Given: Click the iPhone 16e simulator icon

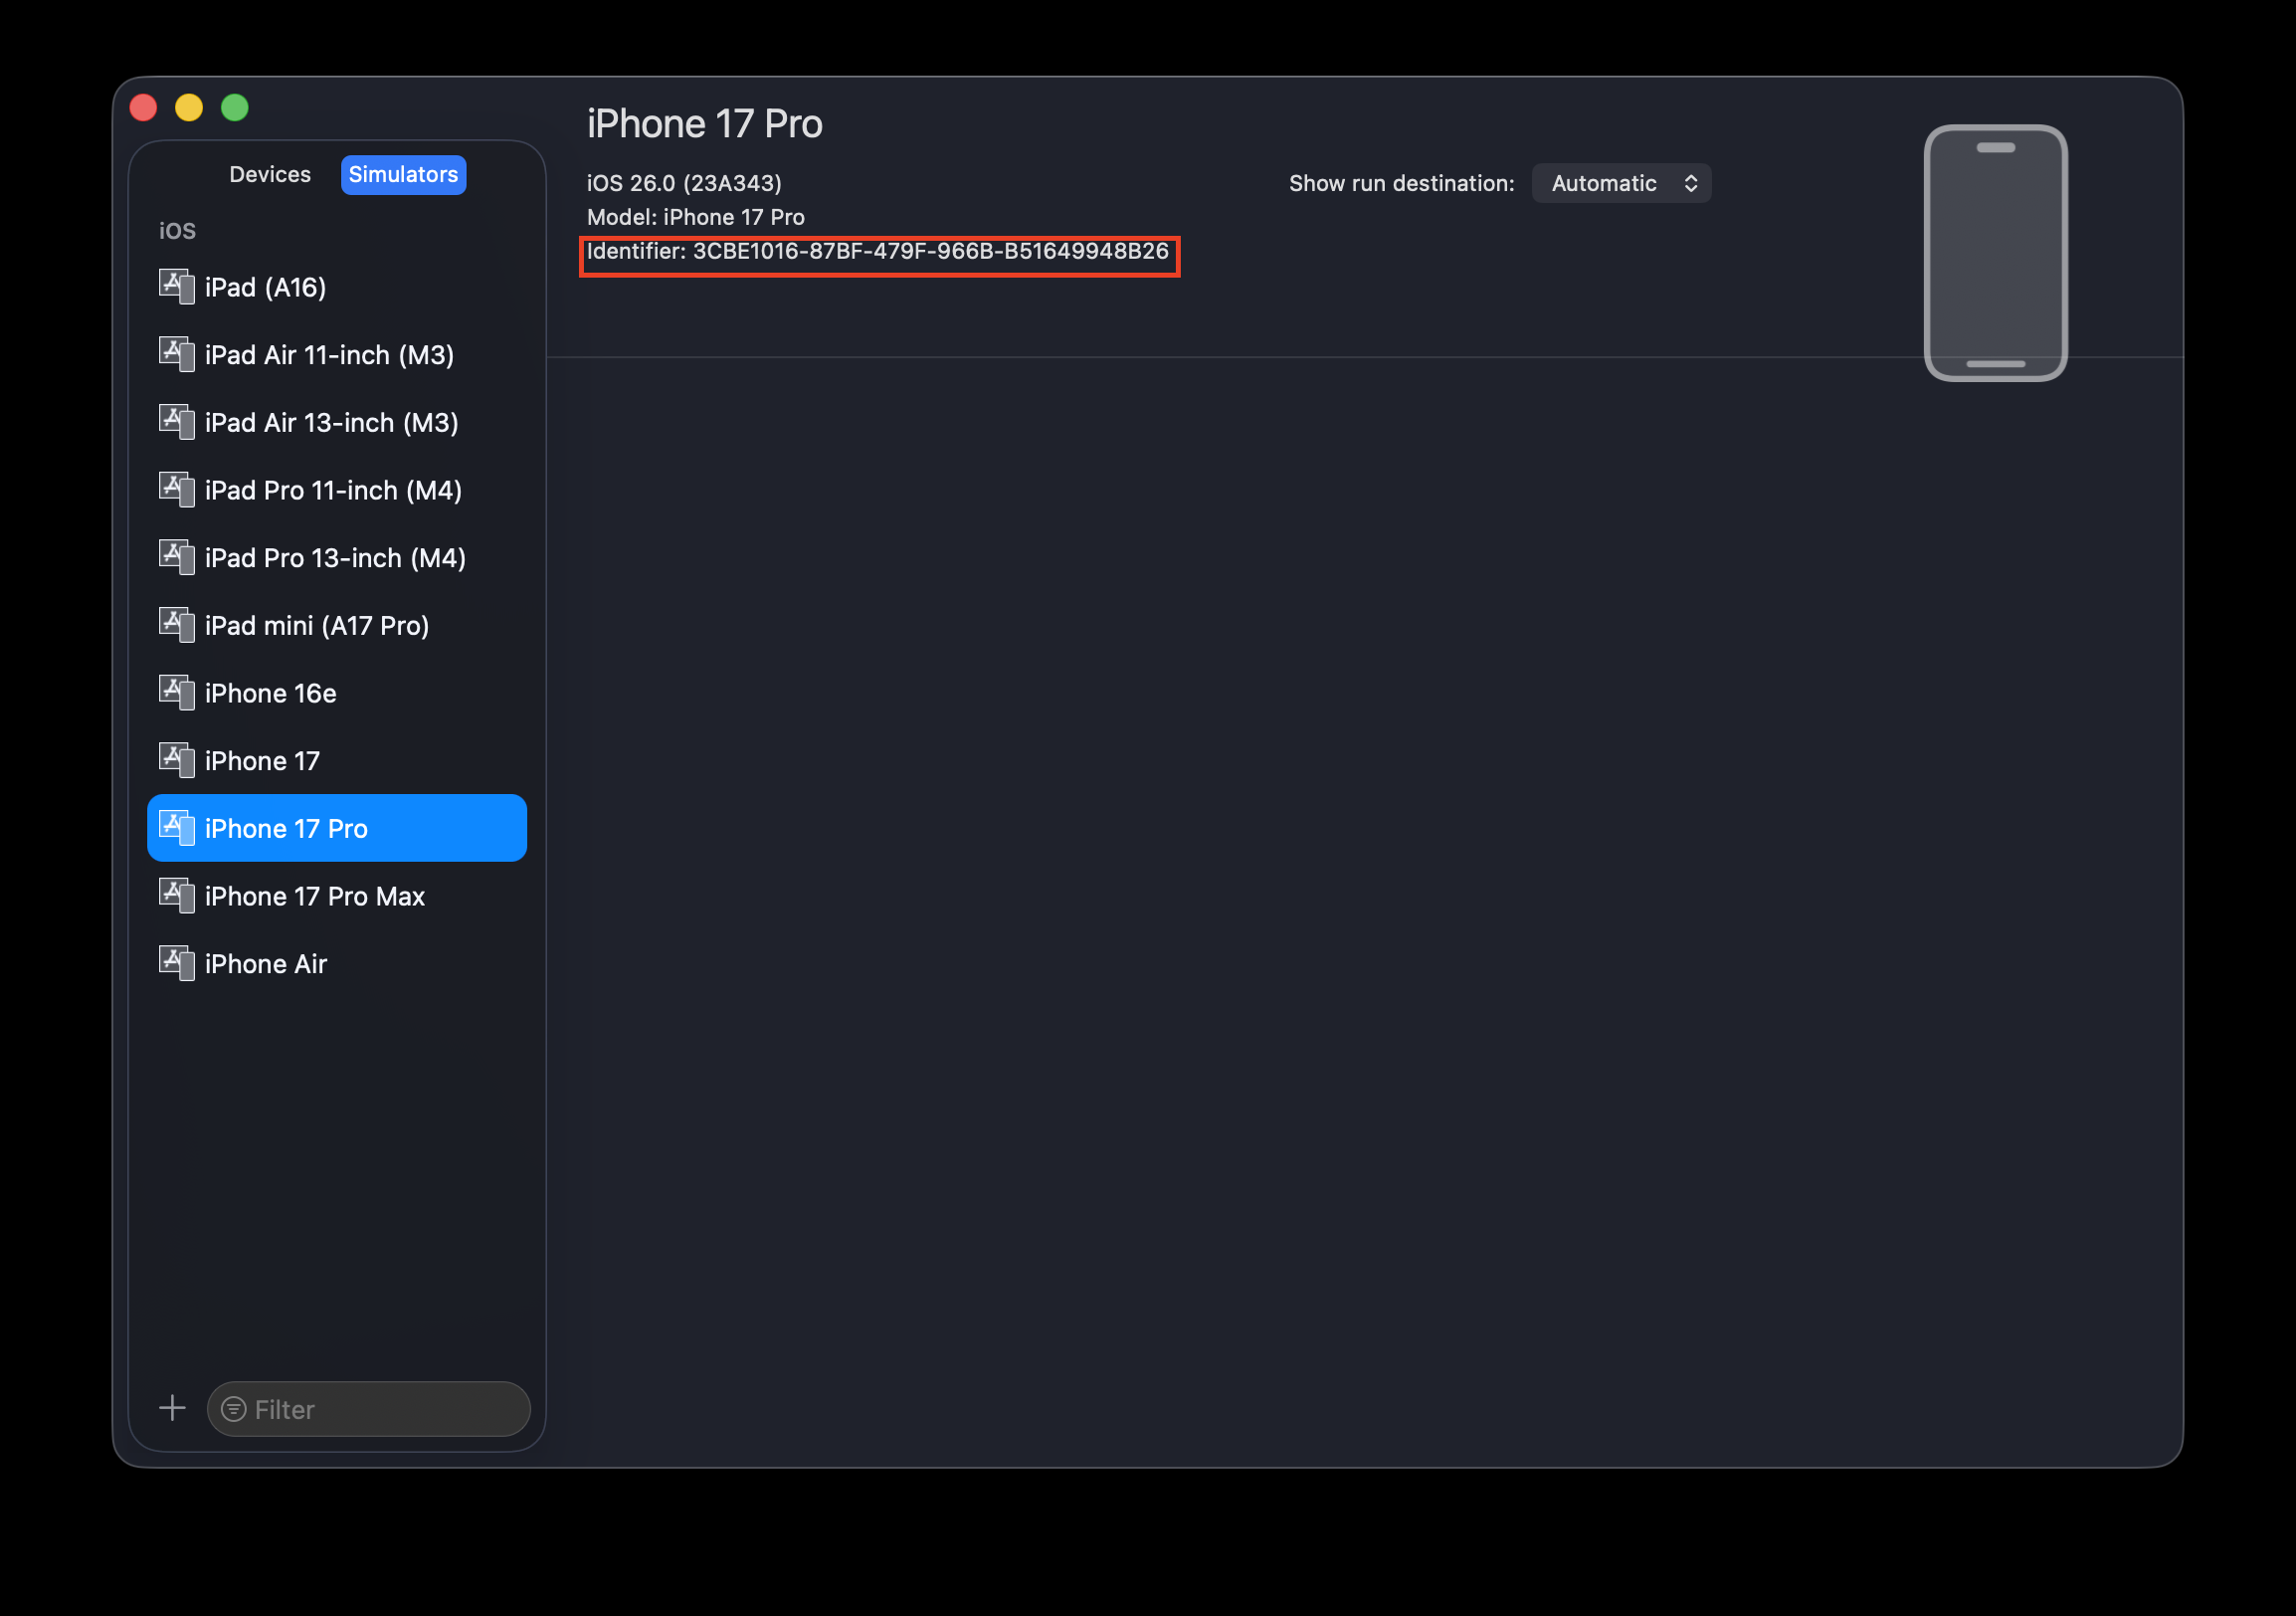Looking at the screenshot, I should click(177, 692).
